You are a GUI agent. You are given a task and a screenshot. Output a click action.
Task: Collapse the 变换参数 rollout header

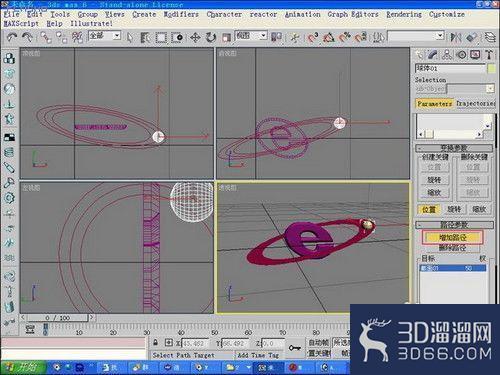[x=454, y=148]
